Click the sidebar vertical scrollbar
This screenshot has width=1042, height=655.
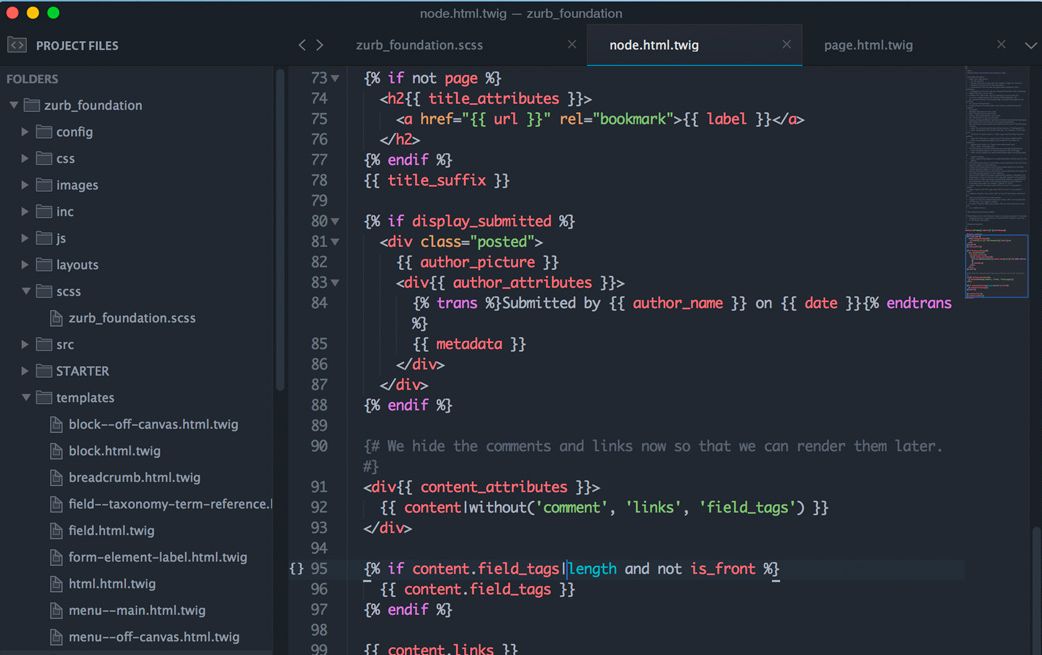(280, 229)
